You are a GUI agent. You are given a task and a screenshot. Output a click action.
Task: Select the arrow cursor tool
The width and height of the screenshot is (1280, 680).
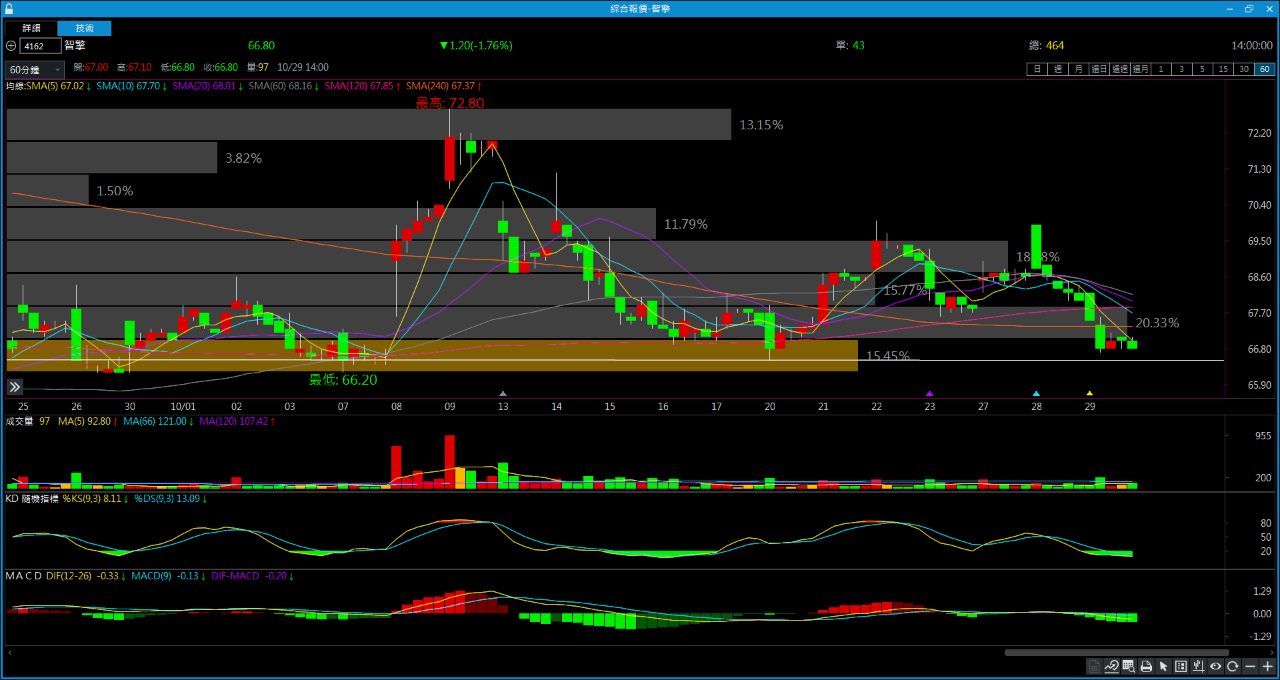[x=1163, y=667]
